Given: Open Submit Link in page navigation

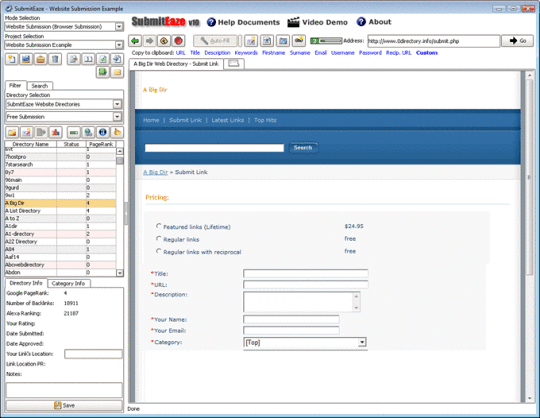Looking at the screenshot, I should point(185,120).
